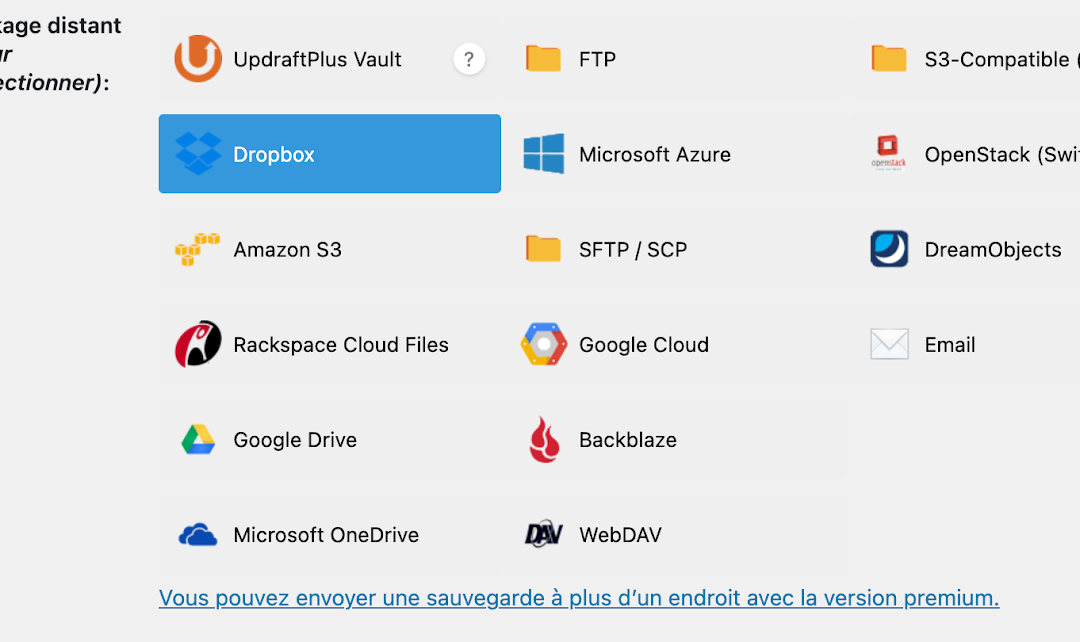Click the UpdraftPlus Vault logo icon
1080x642 pixels.
click(198, 59)
